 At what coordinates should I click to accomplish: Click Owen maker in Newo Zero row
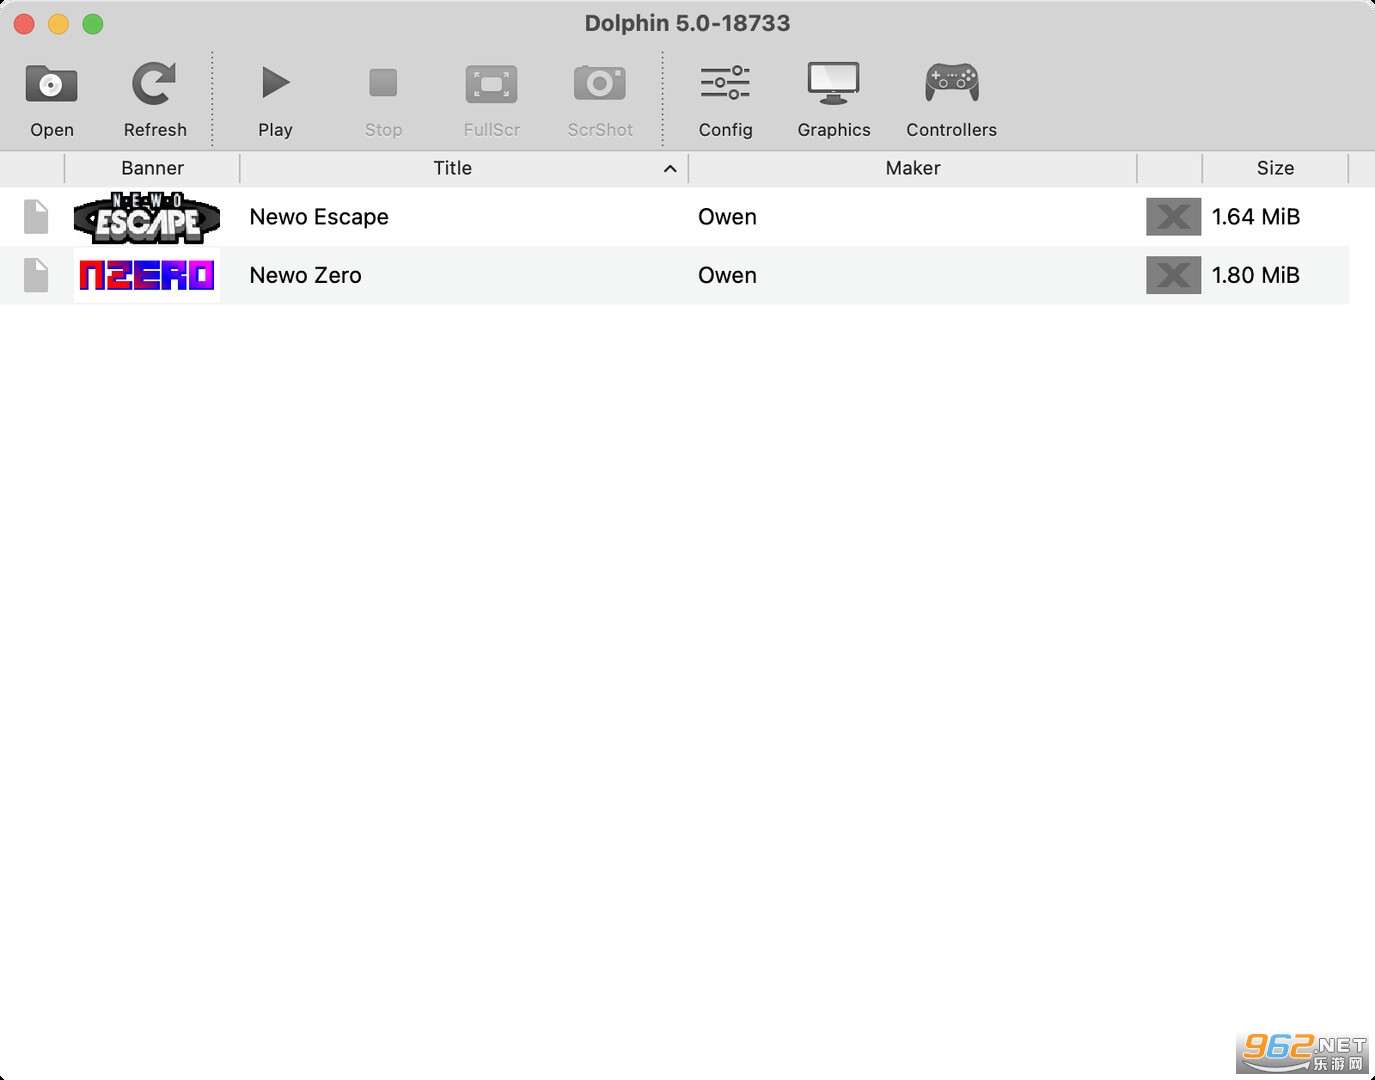(x=727, y=275)
